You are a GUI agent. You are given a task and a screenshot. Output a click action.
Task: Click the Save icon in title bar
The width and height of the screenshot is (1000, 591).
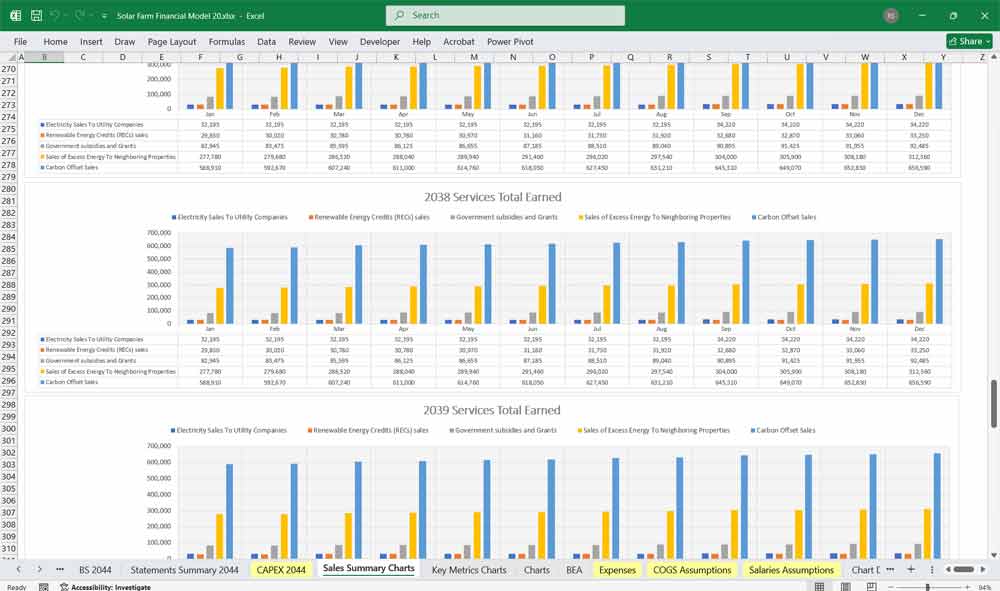click(36, 16)
